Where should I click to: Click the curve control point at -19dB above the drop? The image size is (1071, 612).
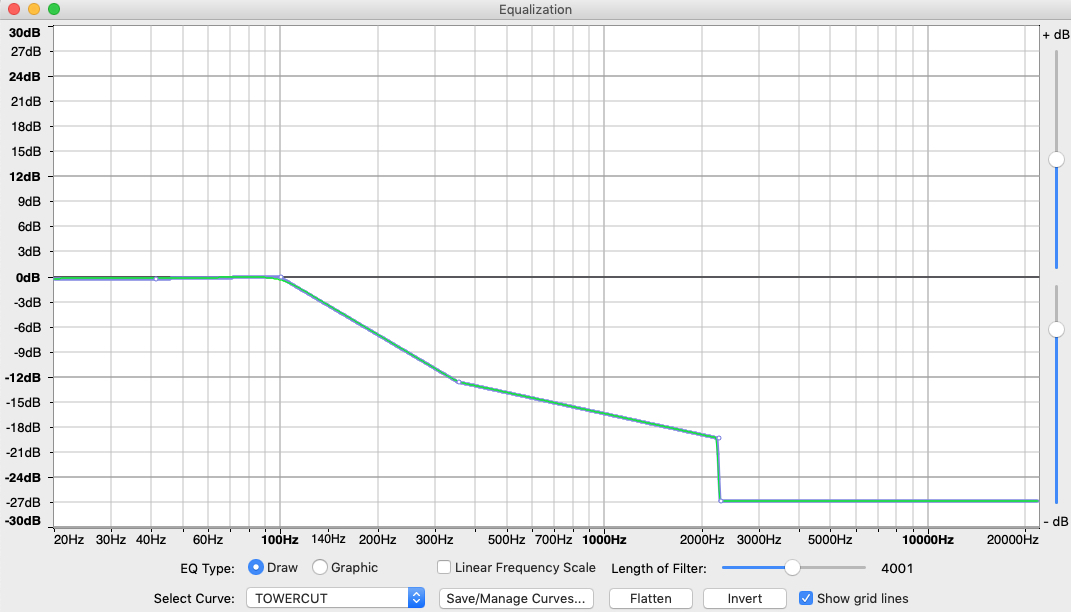[719, 438]
